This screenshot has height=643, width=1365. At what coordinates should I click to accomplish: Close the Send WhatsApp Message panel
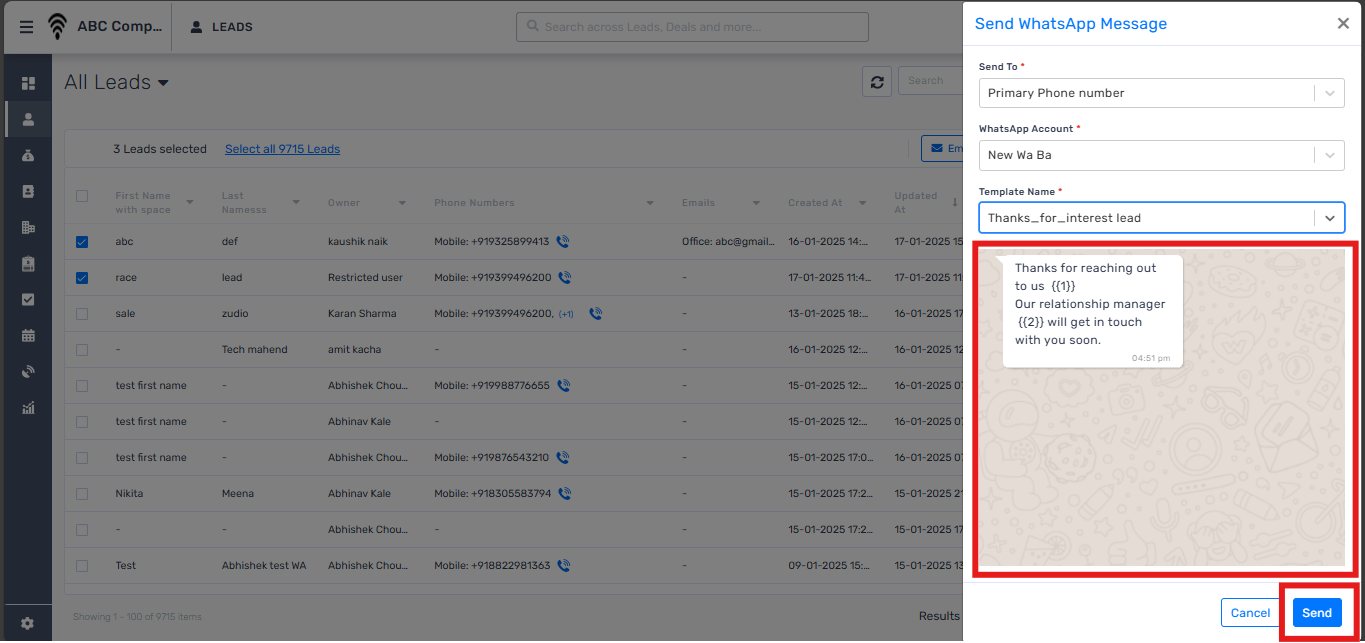[1343, 24]
